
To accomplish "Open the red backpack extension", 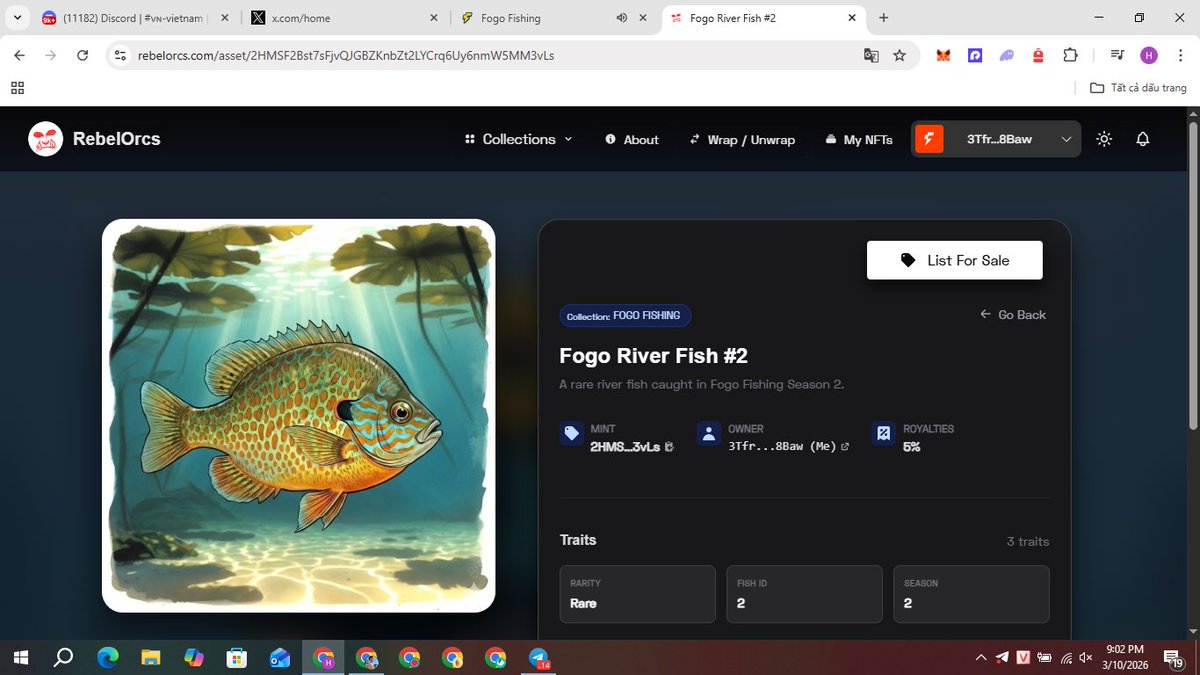I will (1038, 56).
